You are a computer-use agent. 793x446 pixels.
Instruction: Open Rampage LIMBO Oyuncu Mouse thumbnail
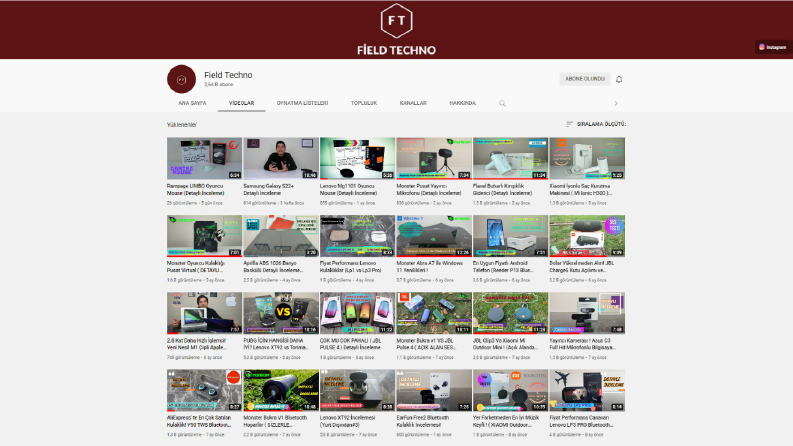204,158
